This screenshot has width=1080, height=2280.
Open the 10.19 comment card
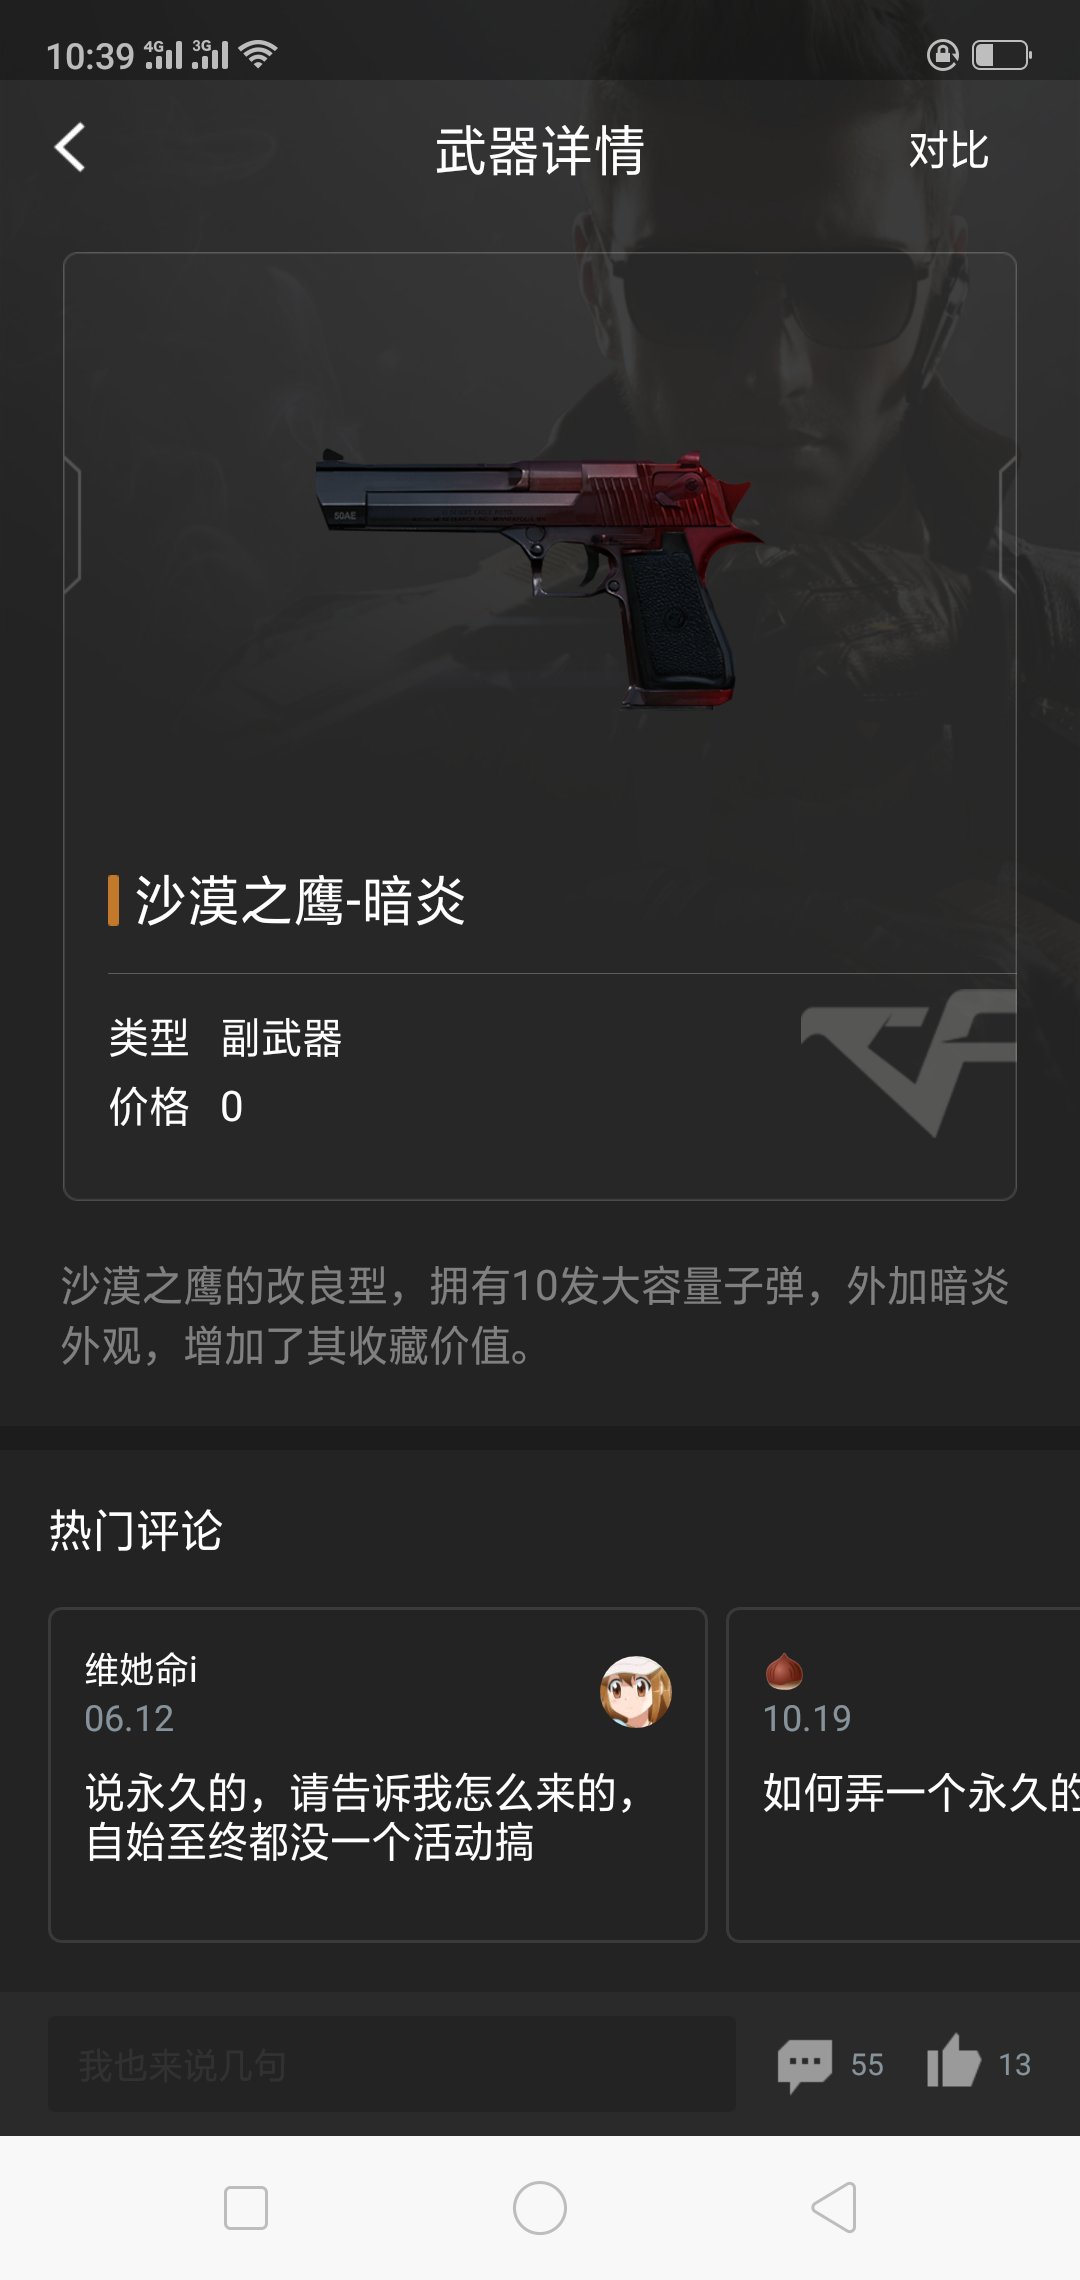pos(904,1775)
